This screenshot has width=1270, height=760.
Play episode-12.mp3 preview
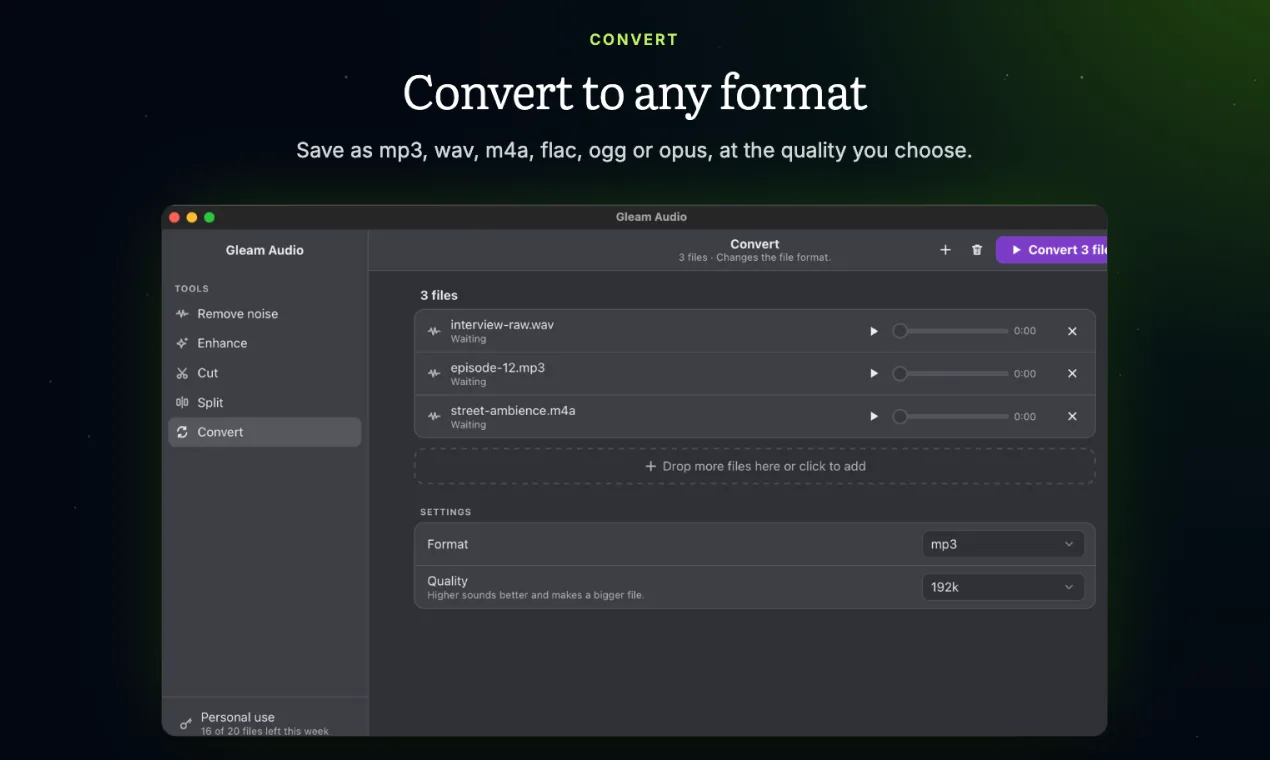pos(874,374)
